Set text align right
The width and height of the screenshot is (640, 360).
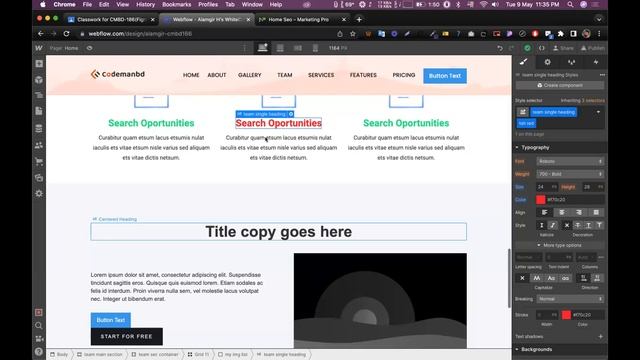[579, 212]
